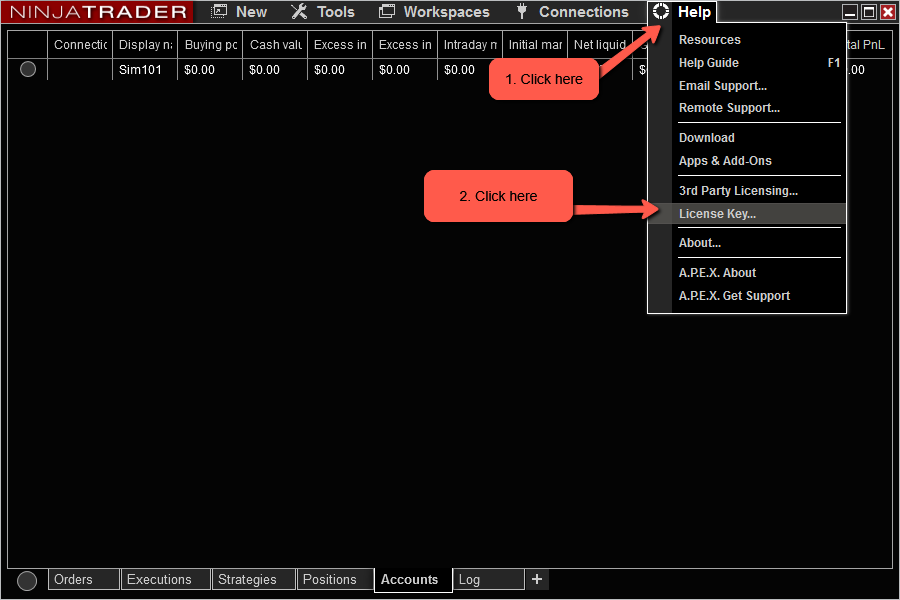Click the Tools wrench icon

coord(299,11)
